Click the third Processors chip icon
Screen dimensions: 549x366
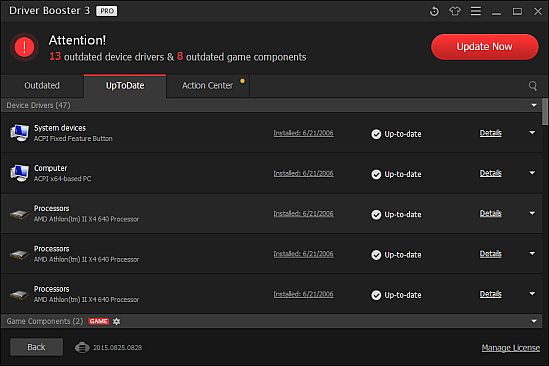20,294
